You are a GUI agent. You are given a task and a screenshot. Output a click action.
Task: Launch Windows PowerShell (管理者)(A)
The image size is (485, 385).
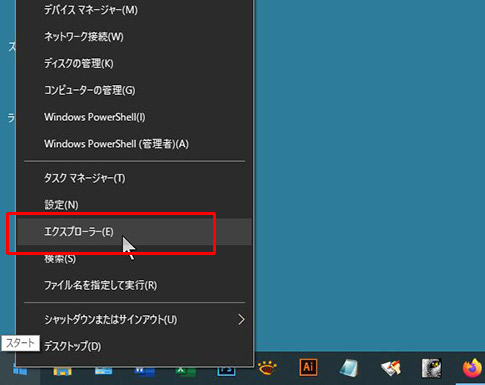click(134, 144)
